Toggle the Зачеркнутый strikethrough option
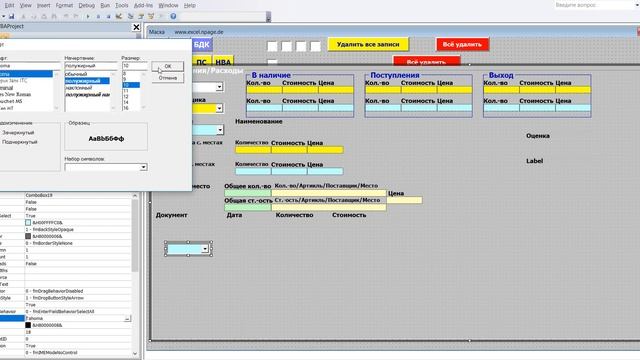Screen dimensions: 640x360 coord(18,133)
